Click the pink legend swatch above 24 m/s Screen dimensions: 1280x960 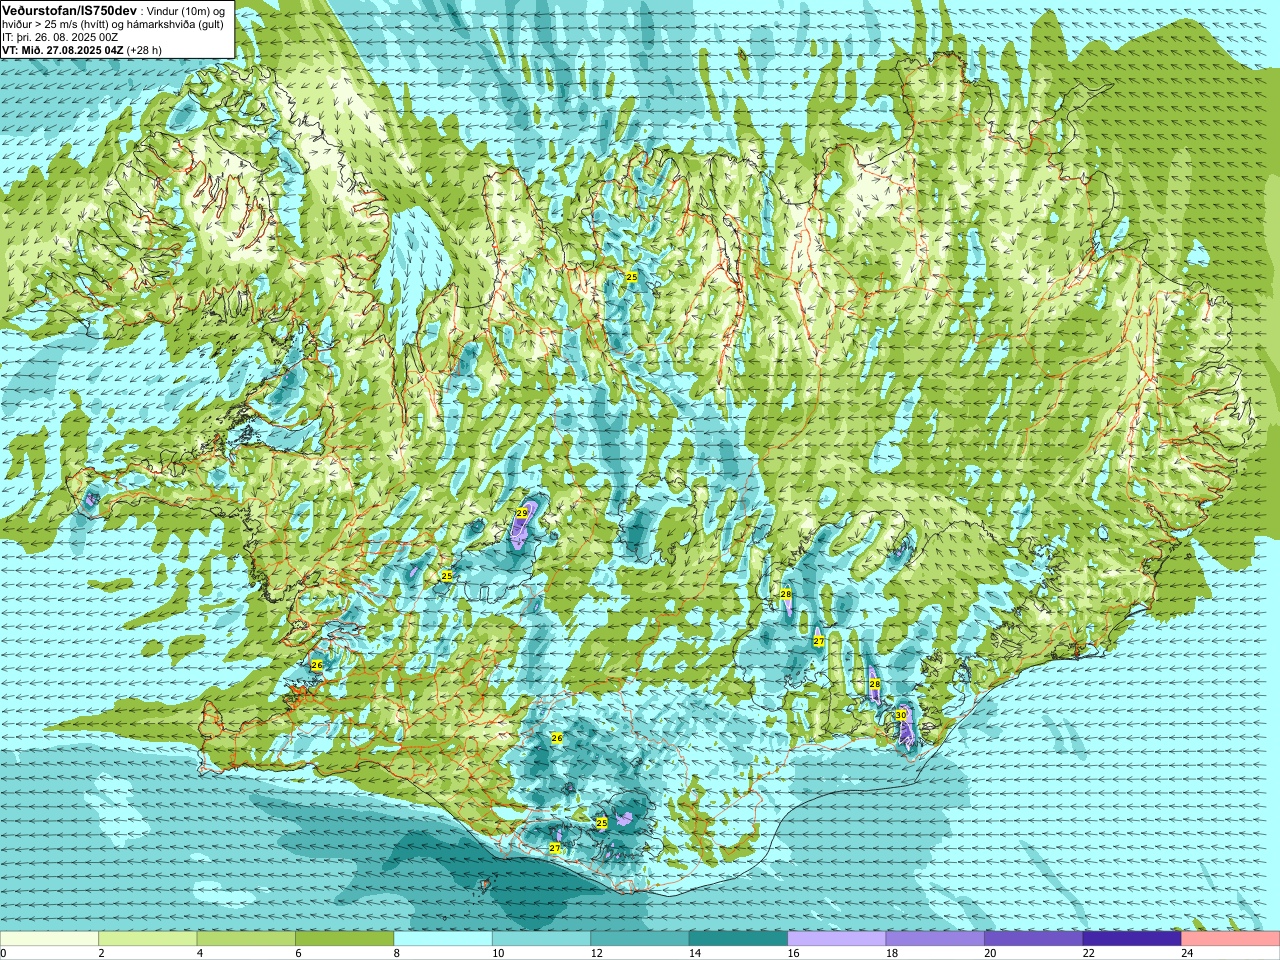point(1231,939)
